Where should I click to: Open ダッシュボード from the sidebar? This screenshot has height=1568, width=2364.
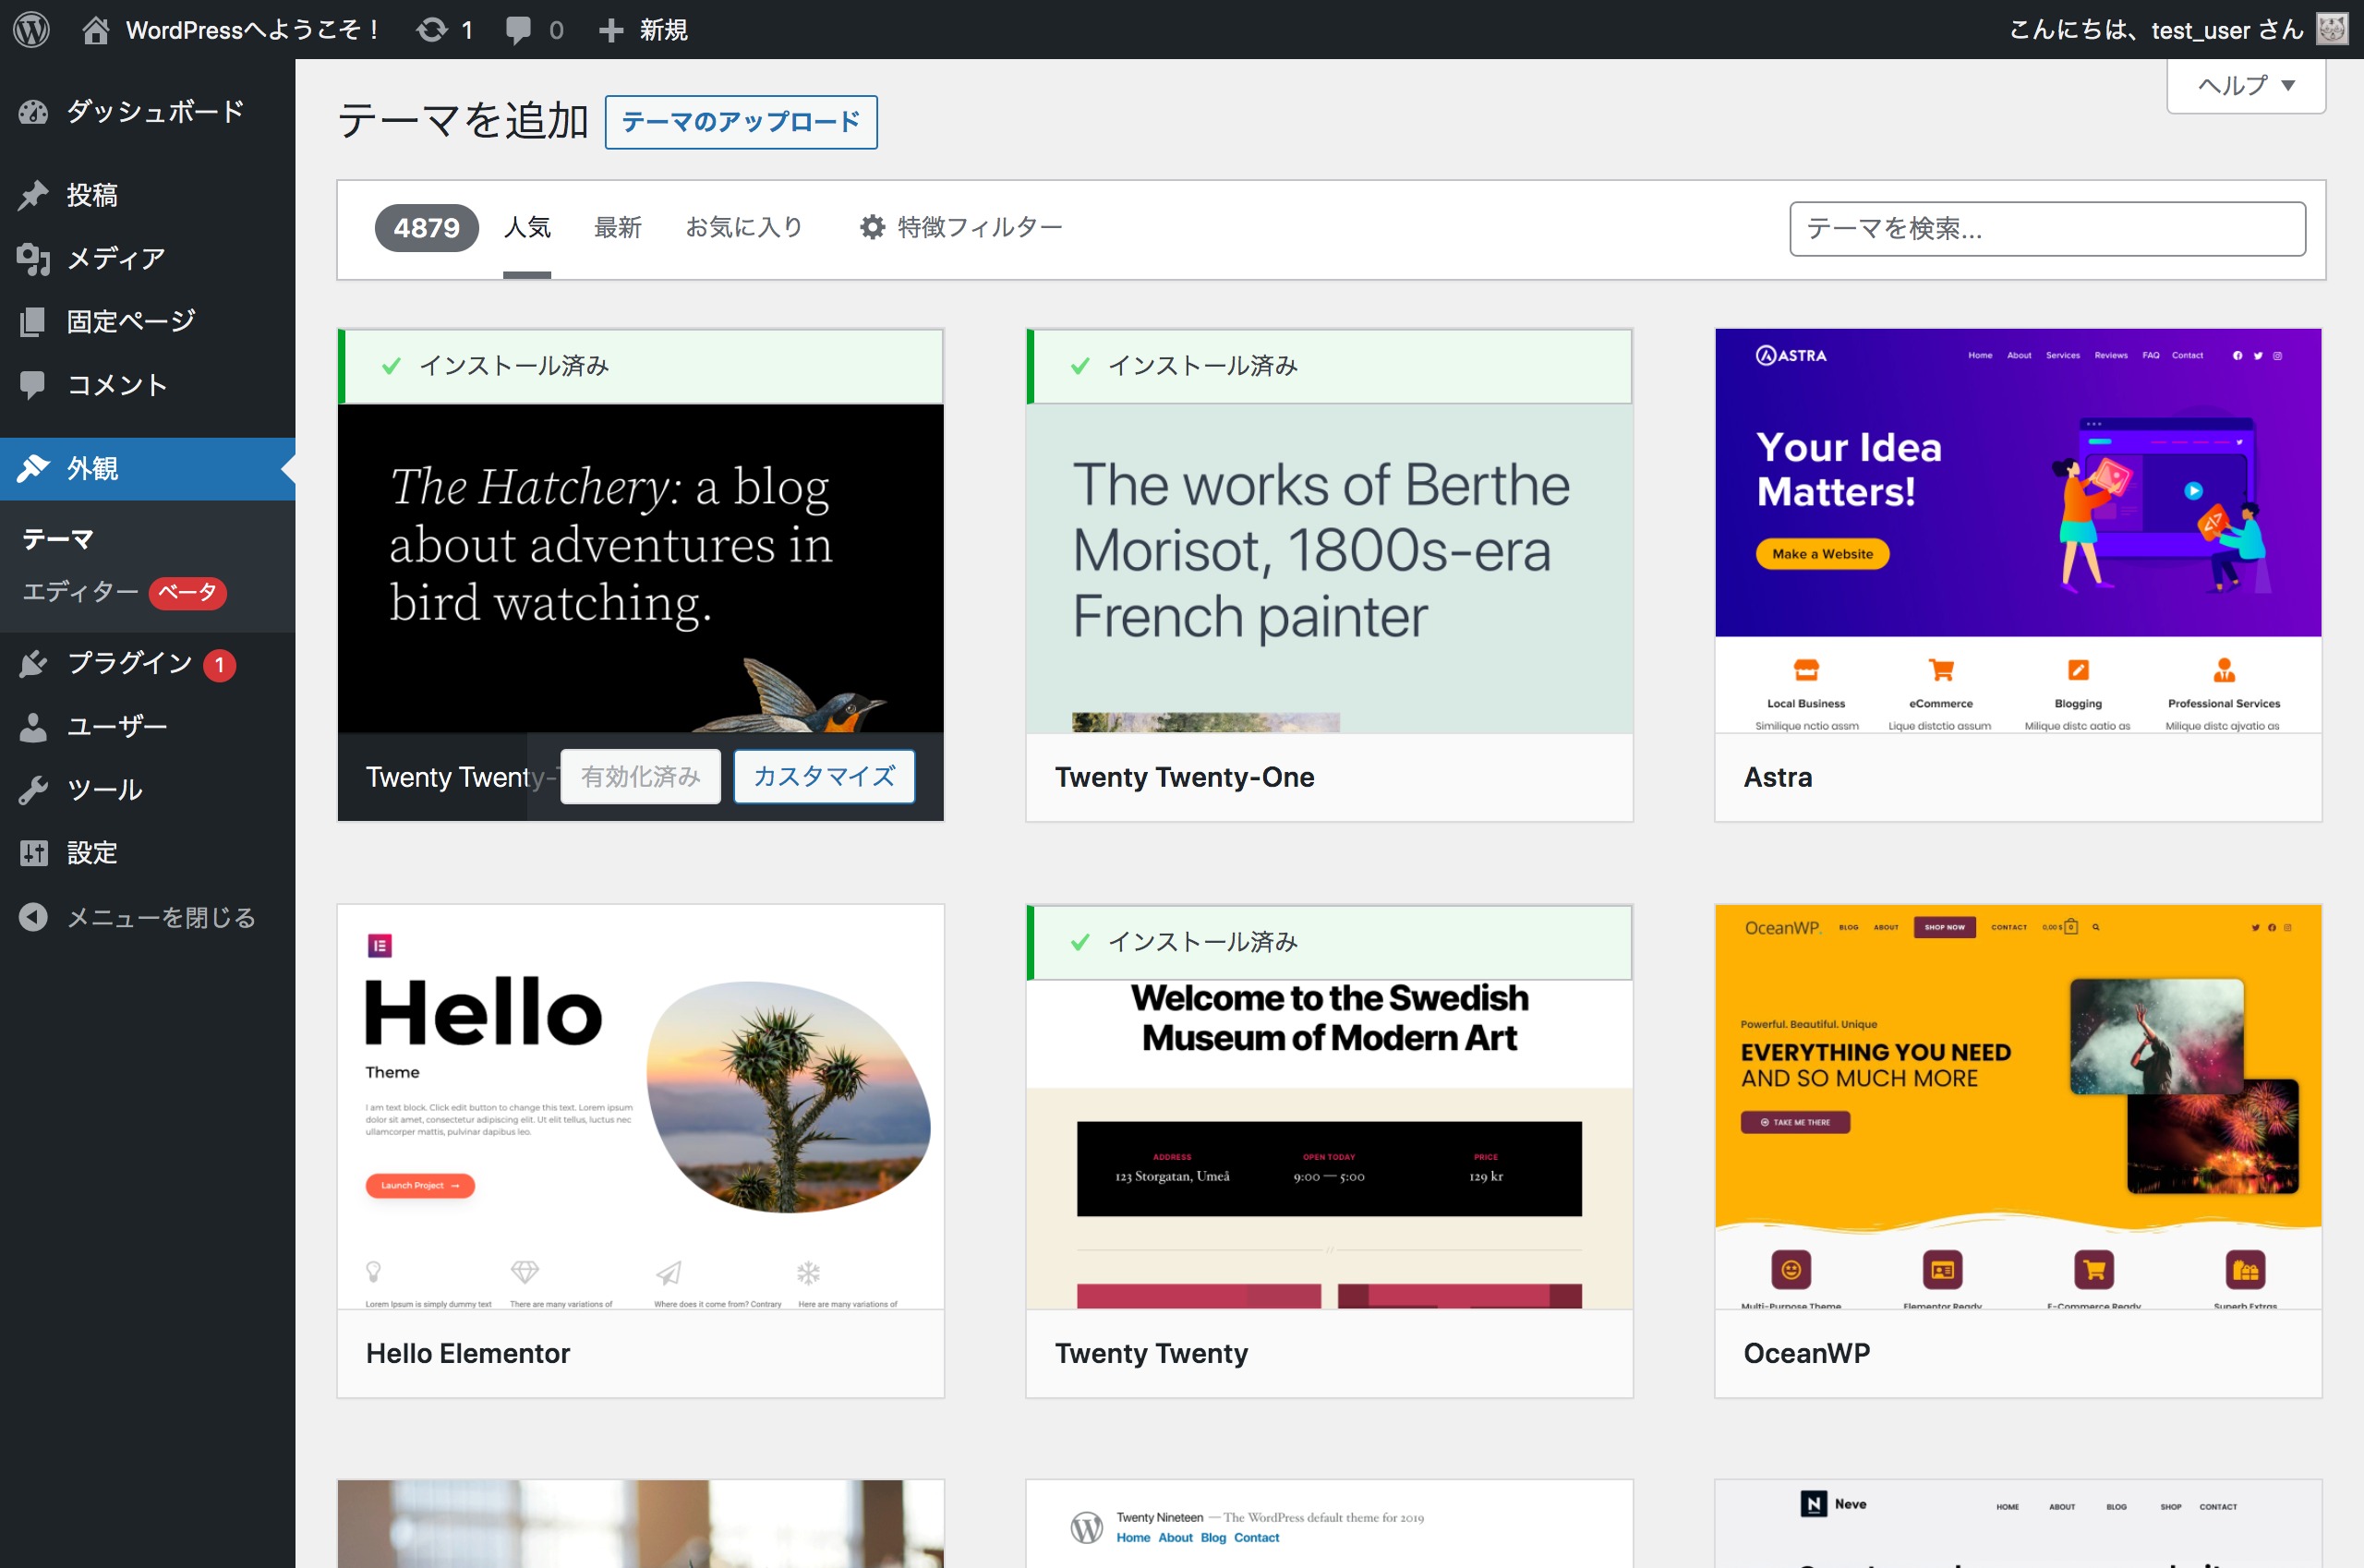coord(153,111)
